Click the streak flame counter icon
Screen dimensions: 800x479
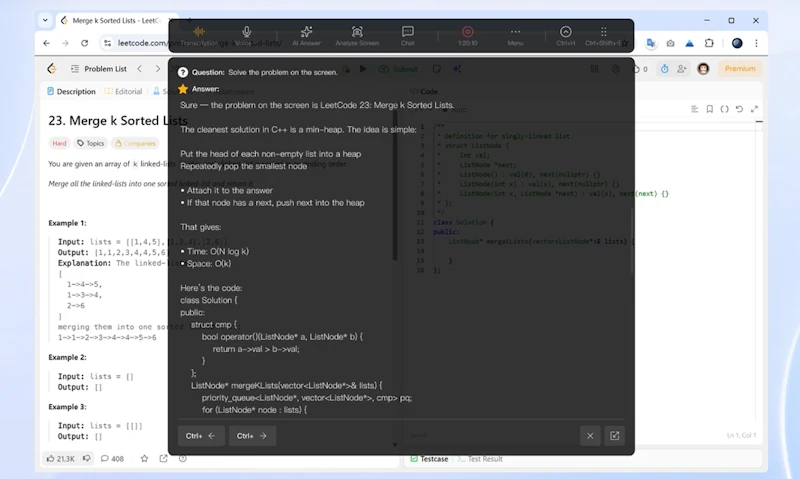pos(640,69)
